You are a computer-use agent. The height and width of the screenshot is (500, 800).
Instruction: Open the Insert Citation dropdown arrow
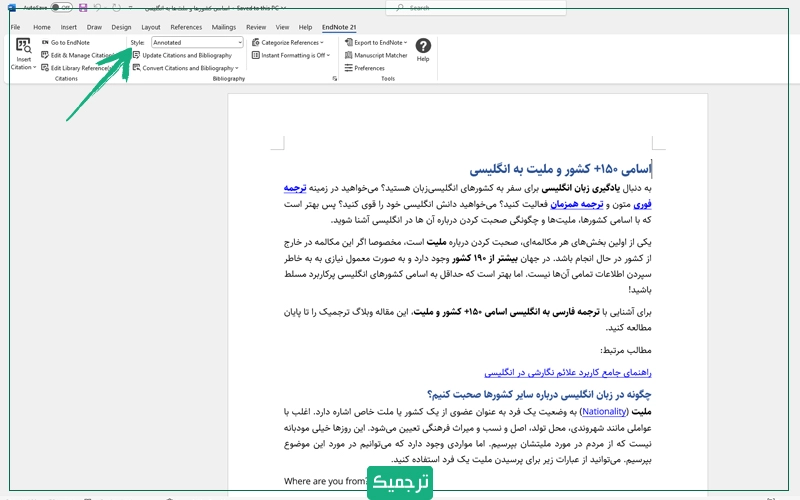pos(34,67)
